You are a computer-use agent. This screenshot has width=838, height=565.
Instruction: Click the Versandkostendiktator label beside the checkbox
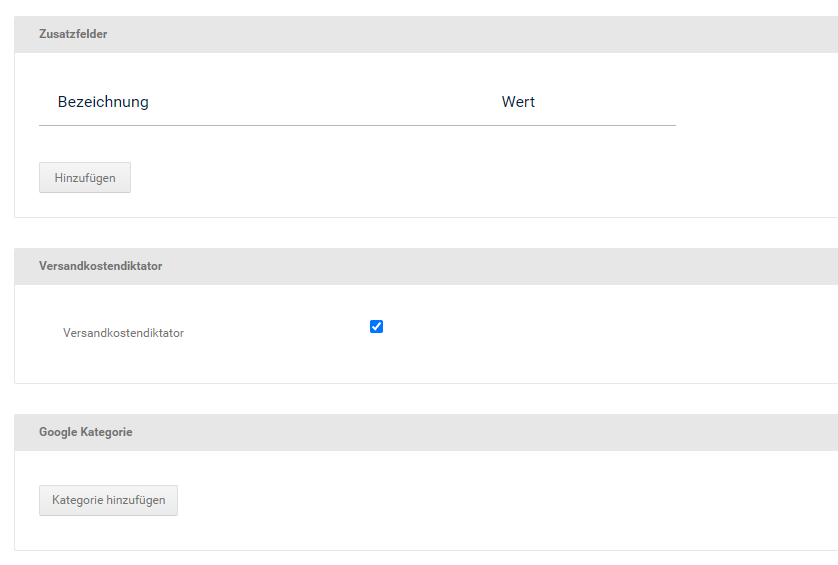[x=123, y=333]
